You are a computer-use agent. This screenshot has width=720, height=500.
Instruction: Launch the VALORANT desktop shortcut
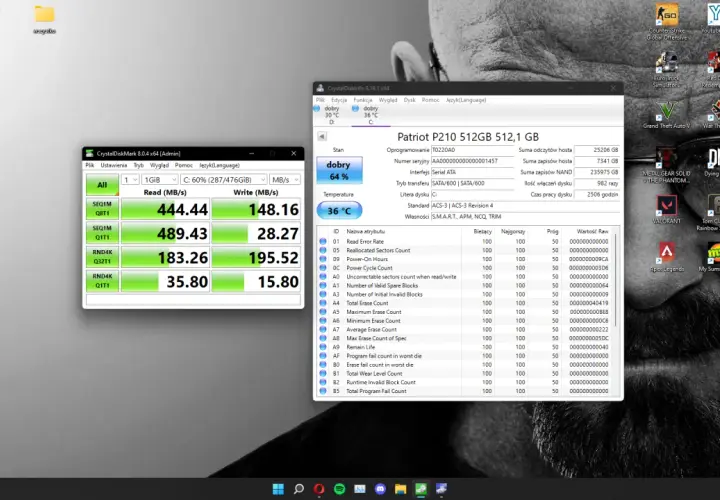667,209
